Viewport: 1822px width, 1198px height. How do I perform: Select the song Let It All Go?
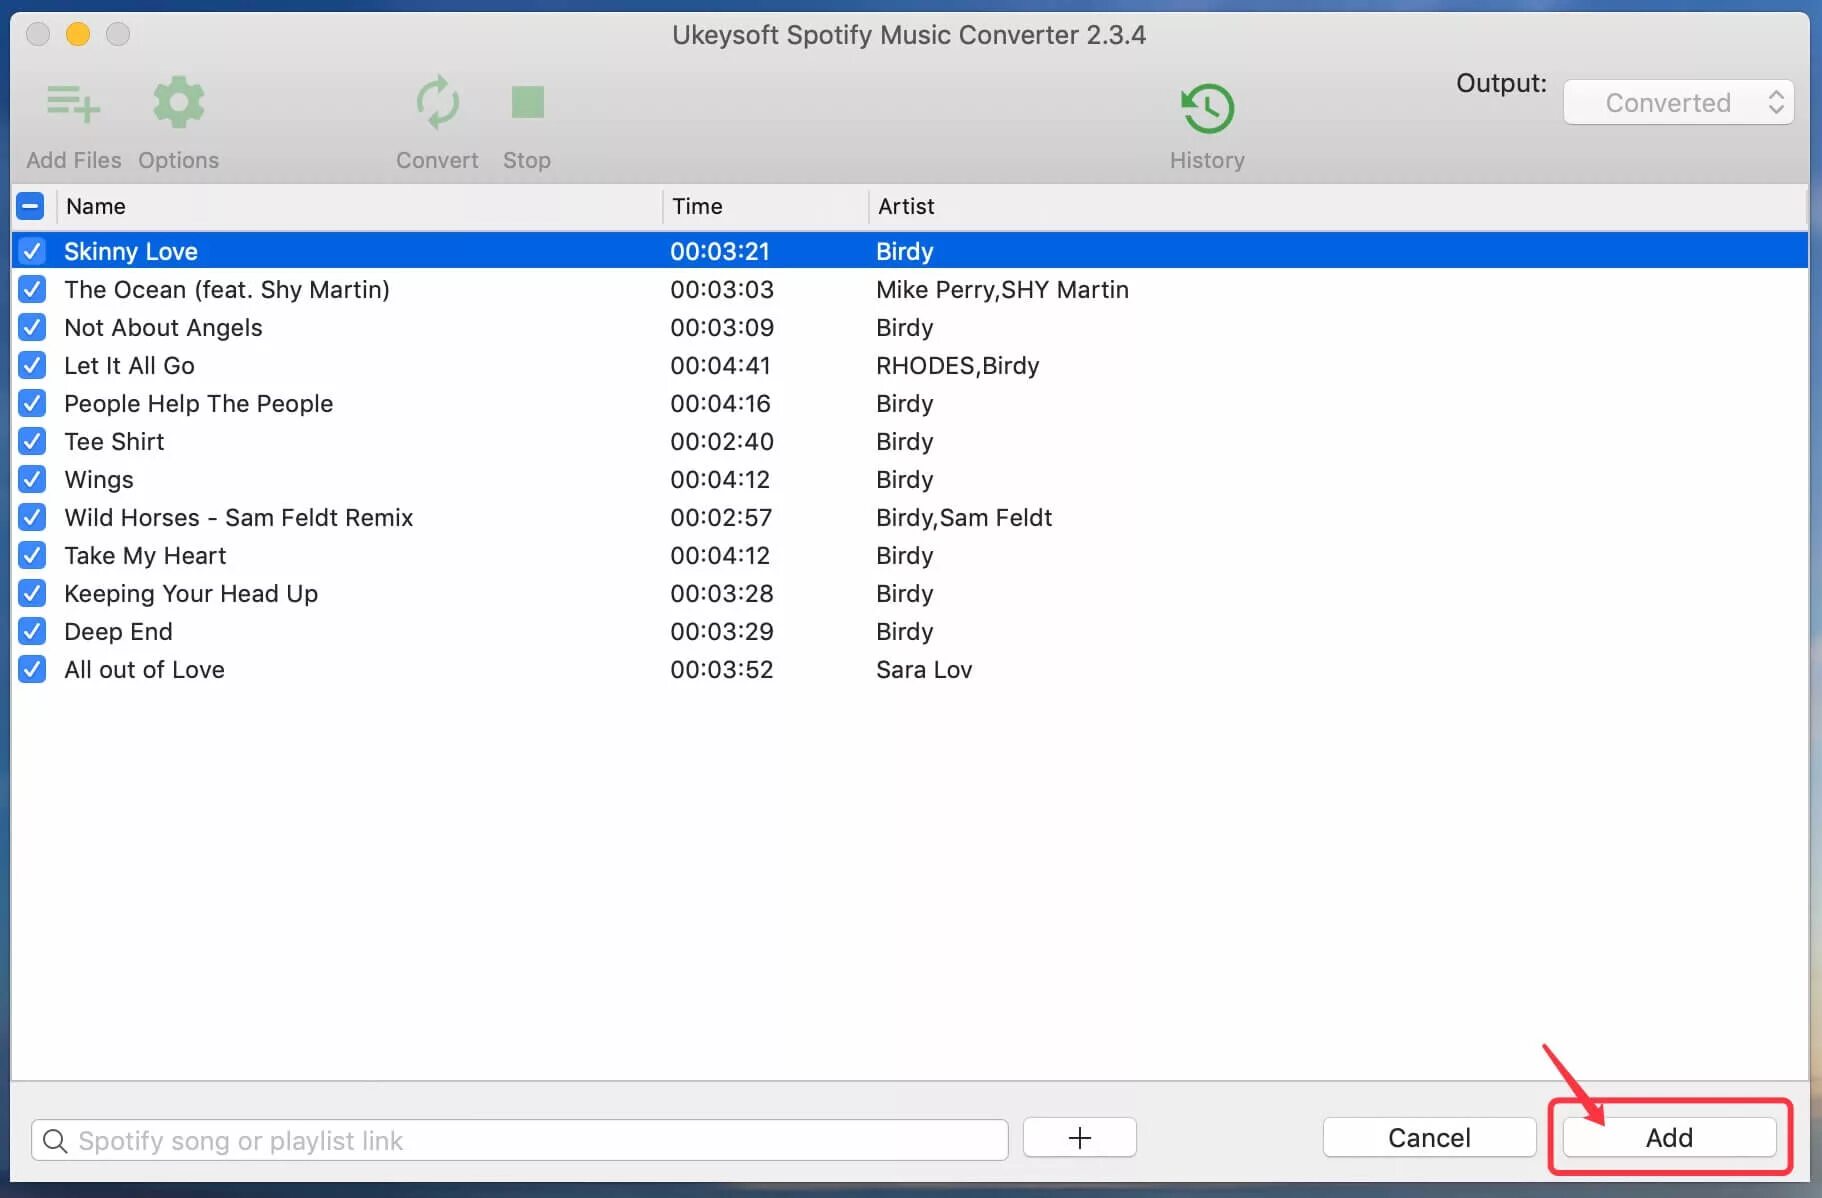coord(129,365)
